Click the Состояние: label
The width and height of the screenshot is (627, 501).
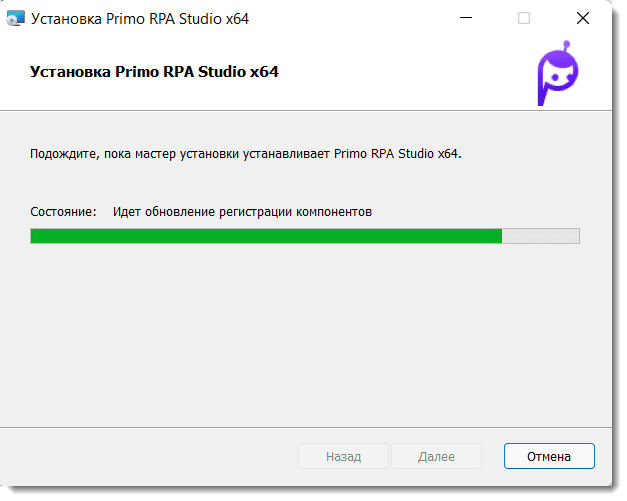coord(64,212)
